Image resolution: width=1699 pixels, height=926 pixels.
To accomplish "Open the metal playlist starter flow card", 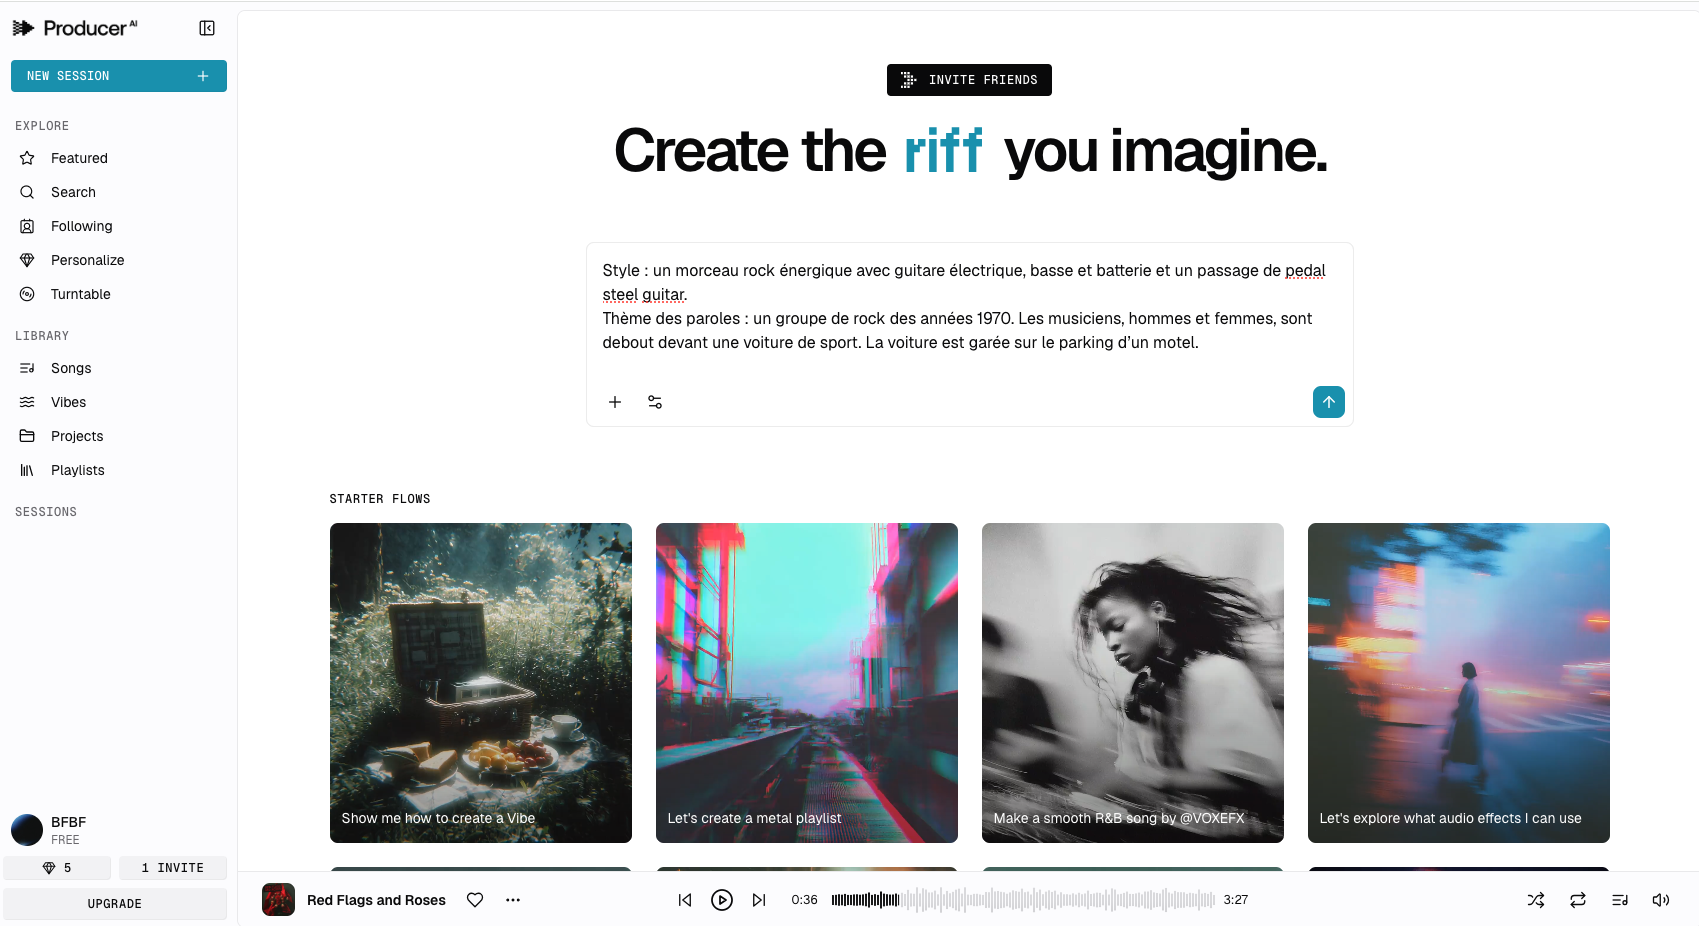I will click(806, 682).
